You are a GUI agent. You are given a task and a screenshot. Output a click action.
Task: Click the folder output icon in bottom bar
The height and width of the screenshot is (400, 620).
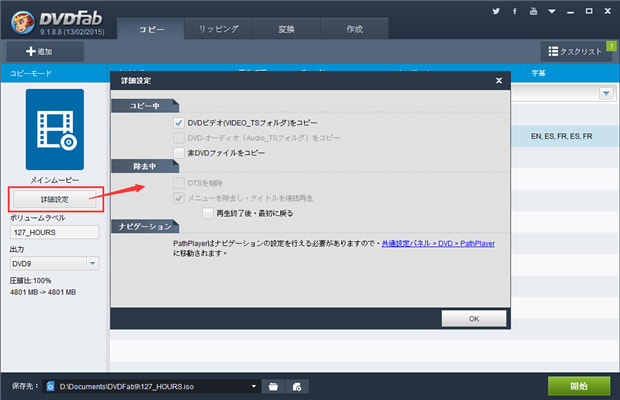(x=273, y=387)
